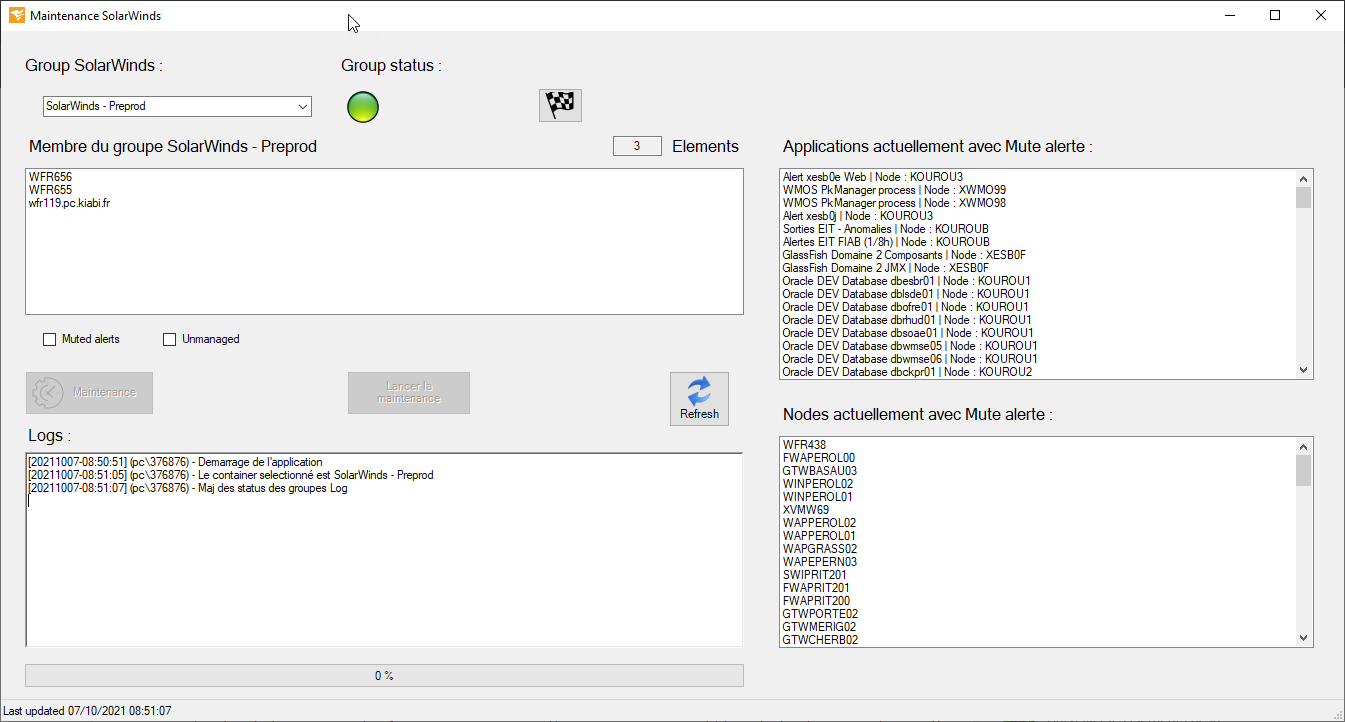Image resolution: width=1345 pixels, height=722 pixels.
Task: Select node GTWMERIG02
Action: click(819, 627)
